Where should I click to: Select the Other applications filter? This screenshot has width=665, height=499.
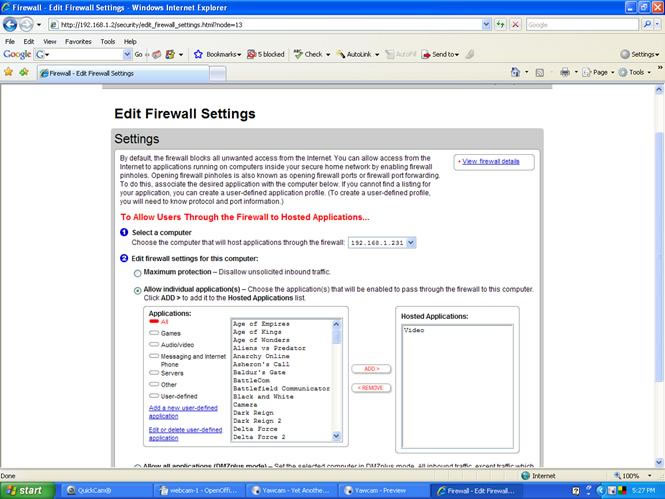coord(154,384)
